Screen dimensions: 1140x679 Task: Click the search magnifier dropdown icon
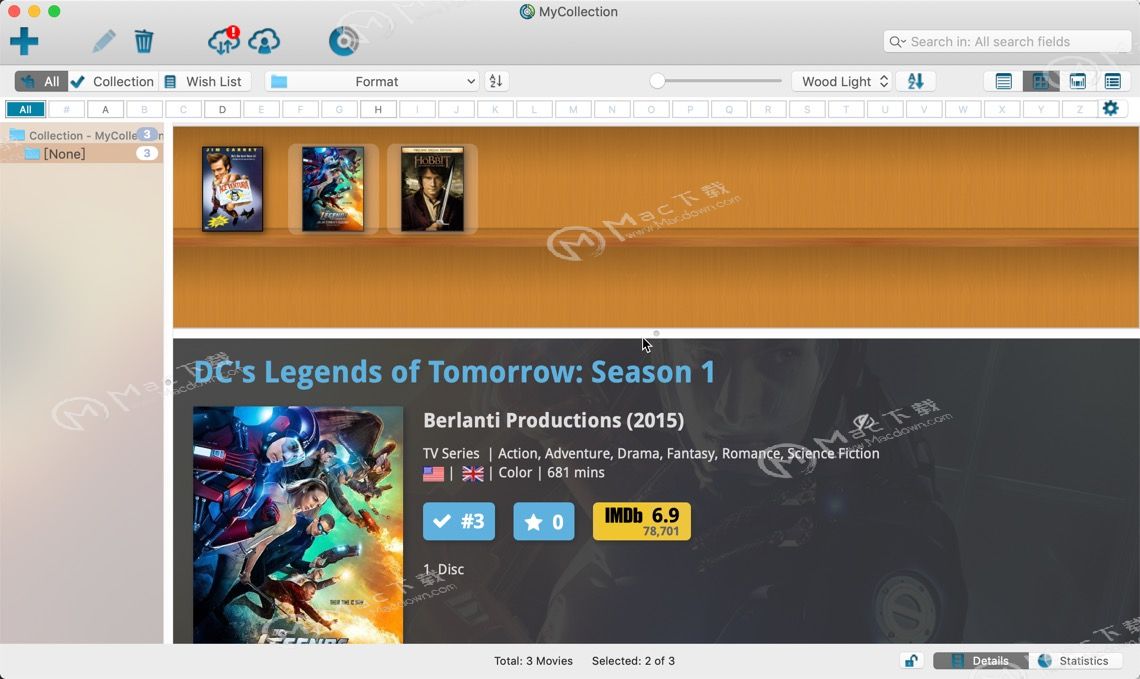(897, 41)
